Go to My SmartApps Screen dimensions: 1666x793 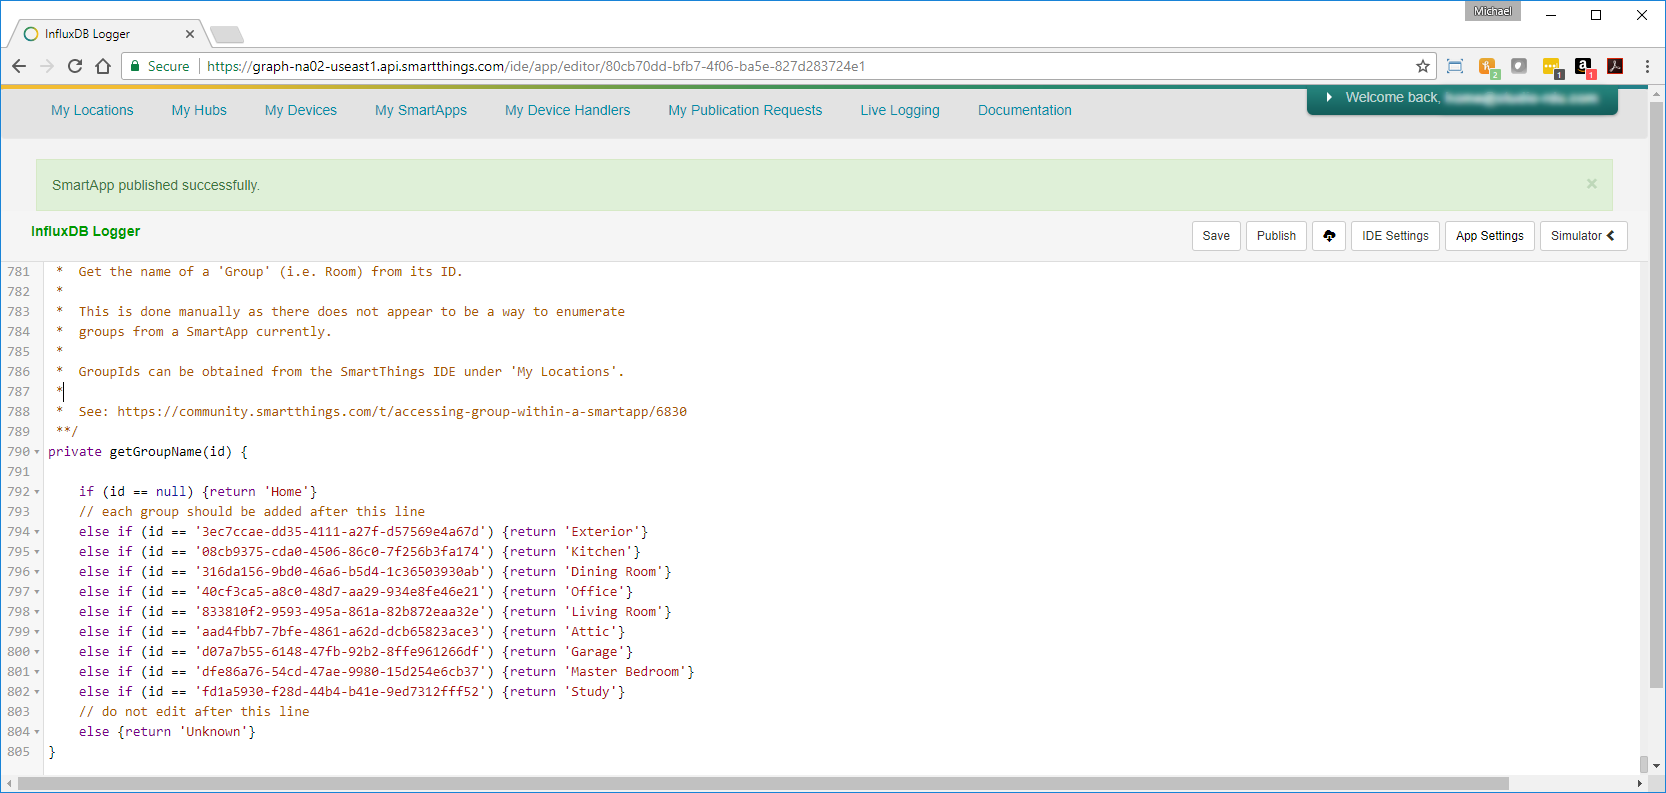point(421,110)
